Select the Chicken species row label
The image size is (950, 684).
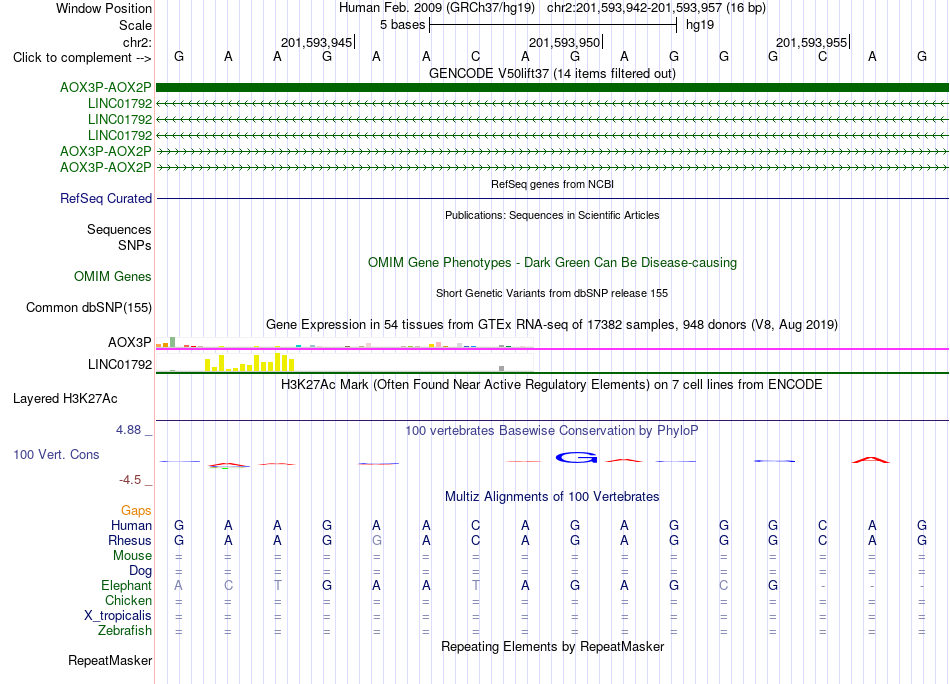[128, 600]
